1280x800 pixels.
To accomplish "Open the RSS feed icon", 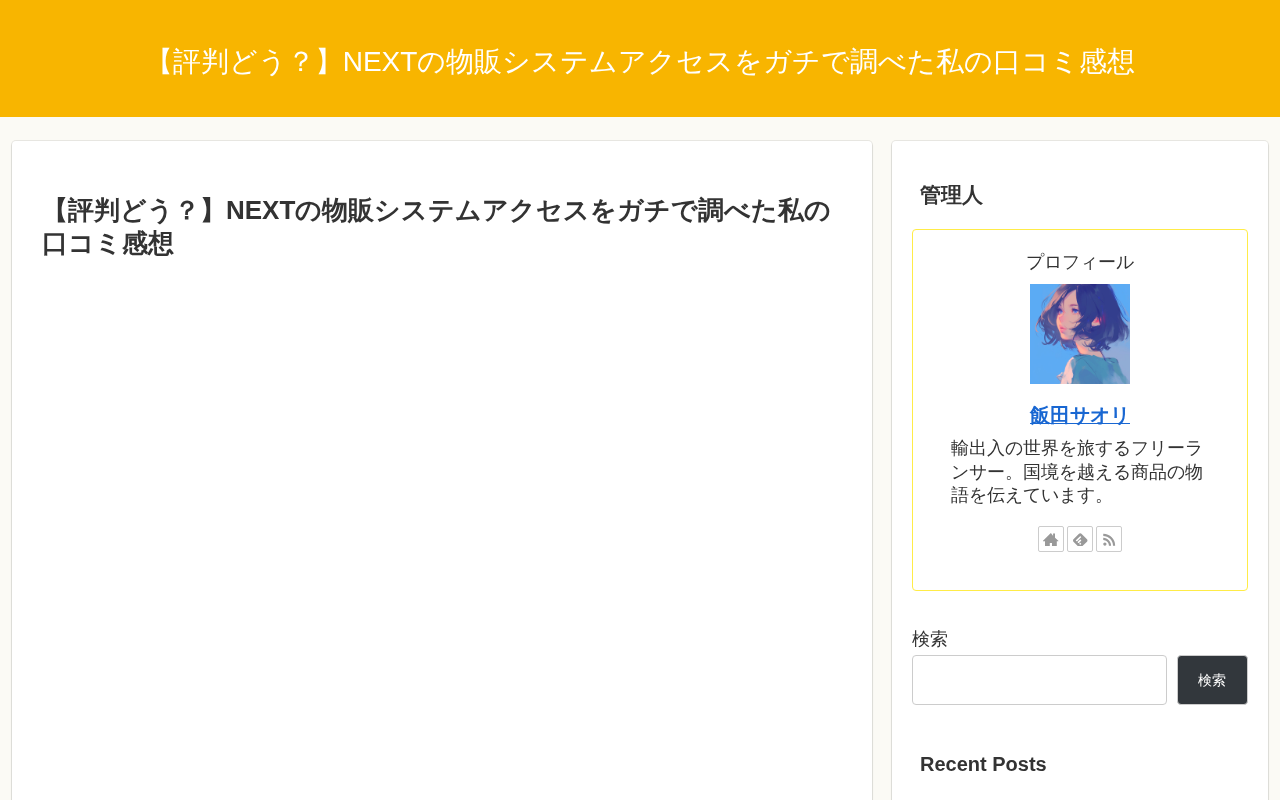I will point(1109,539).
